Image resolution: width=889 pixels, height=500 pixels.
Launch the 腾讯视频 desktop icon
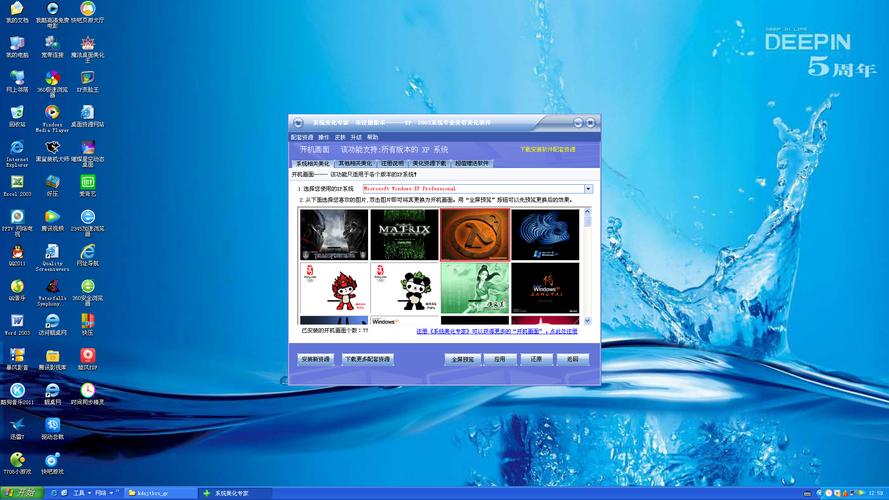point(52,221)
